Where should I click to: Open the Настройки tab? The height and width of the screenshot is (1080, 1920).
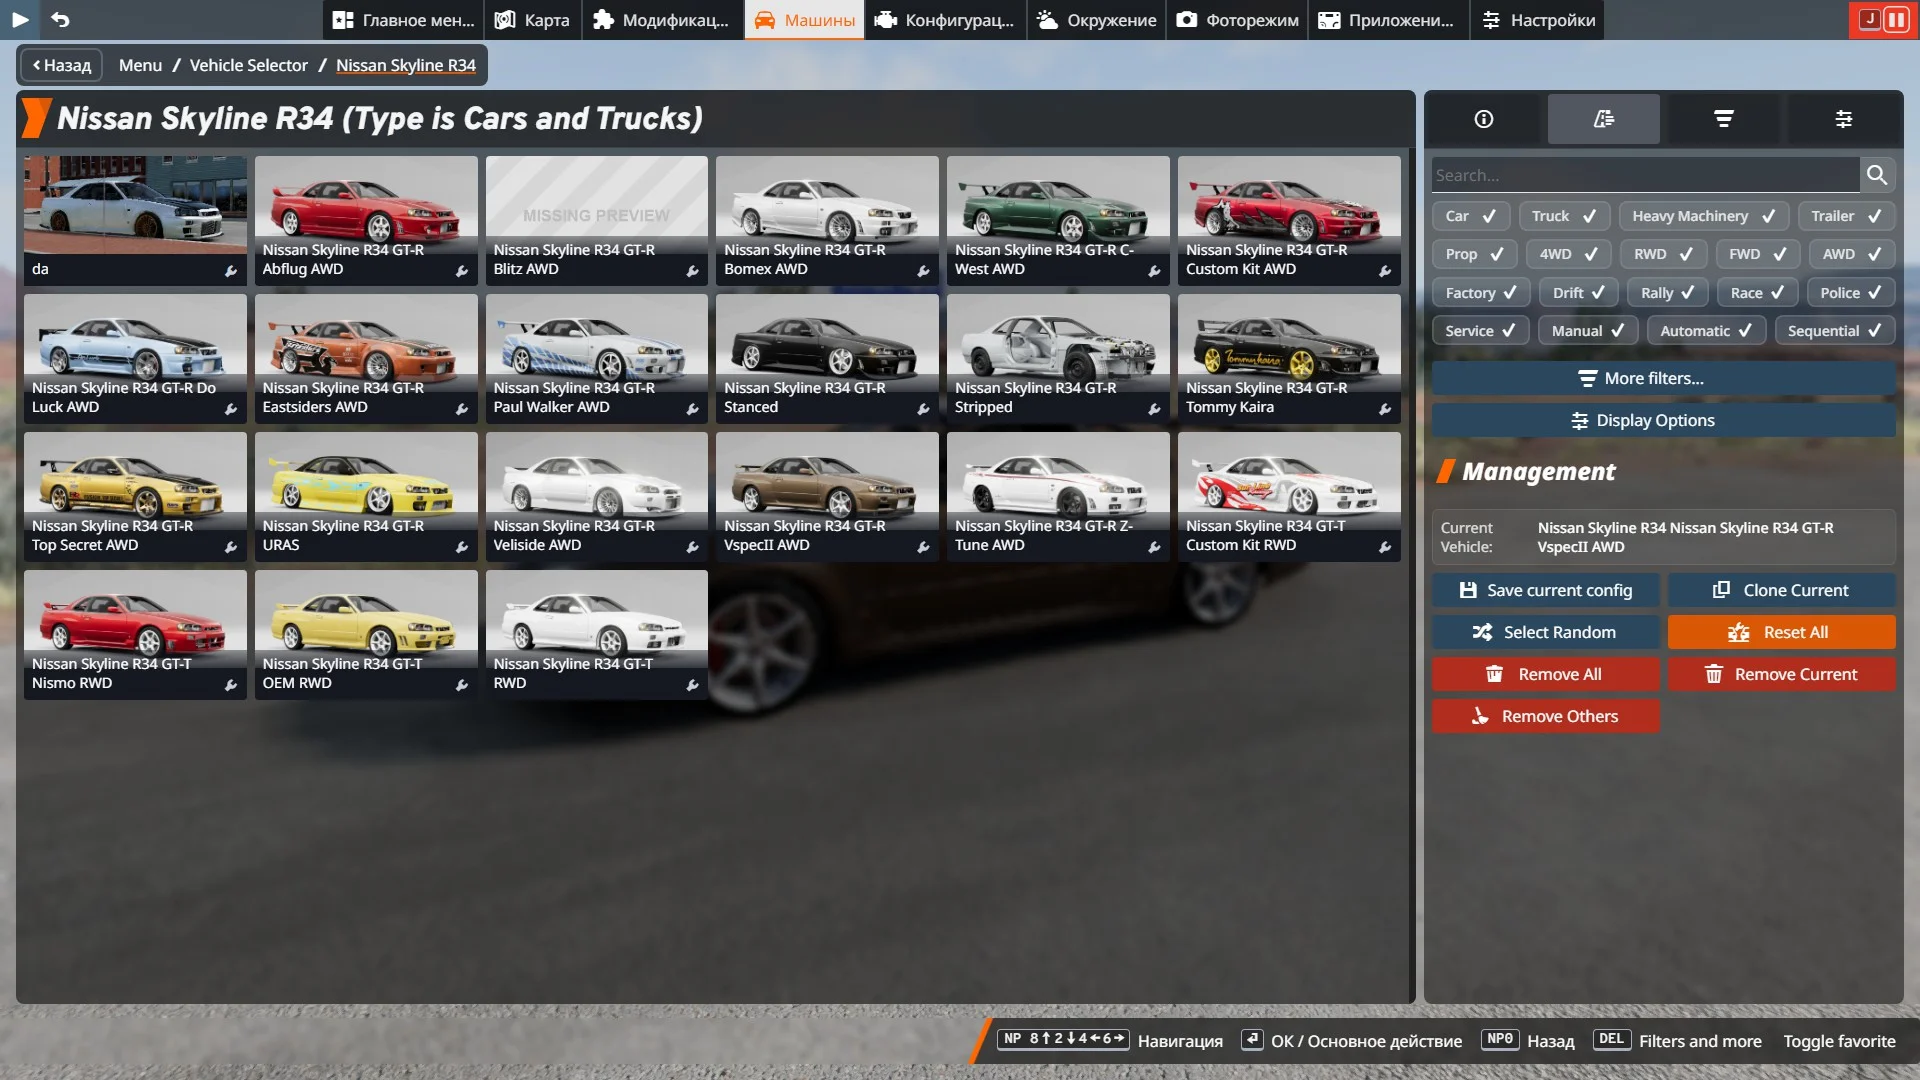click(1538, 20)
